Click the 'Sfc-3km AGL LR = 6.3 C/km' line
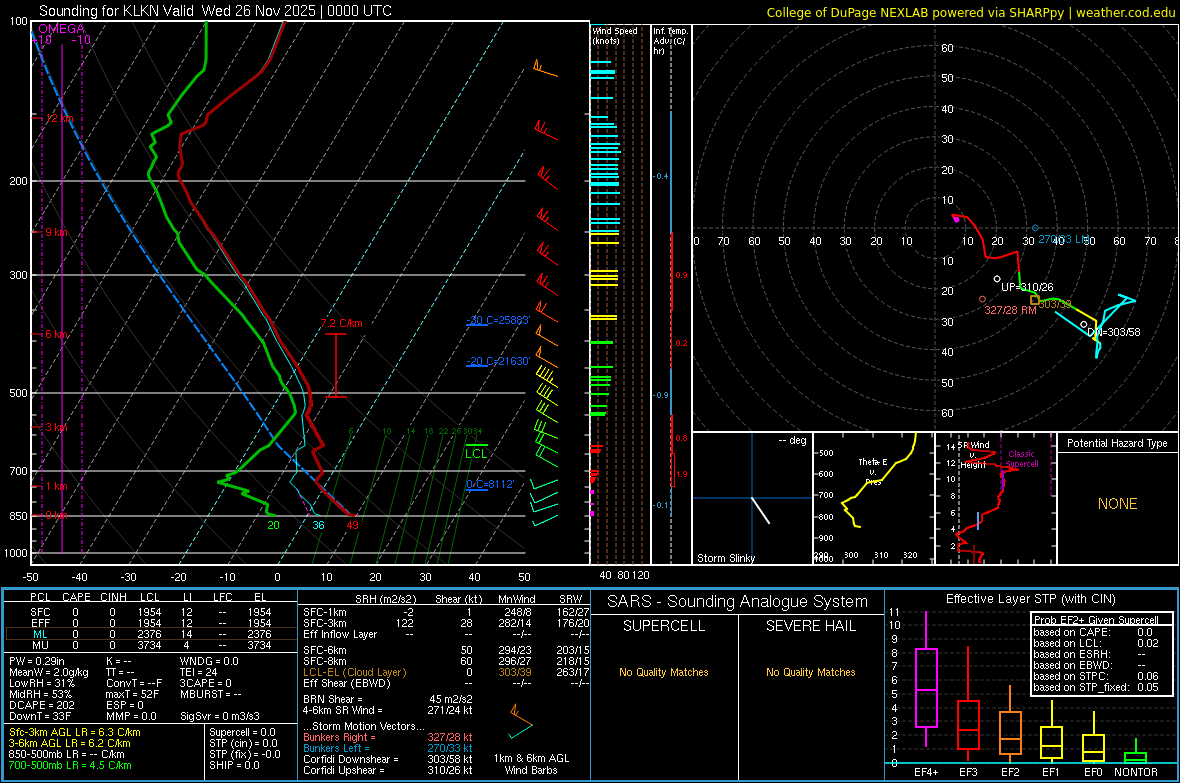Viewport: 1180px width, 783px height. coord(75,732)
